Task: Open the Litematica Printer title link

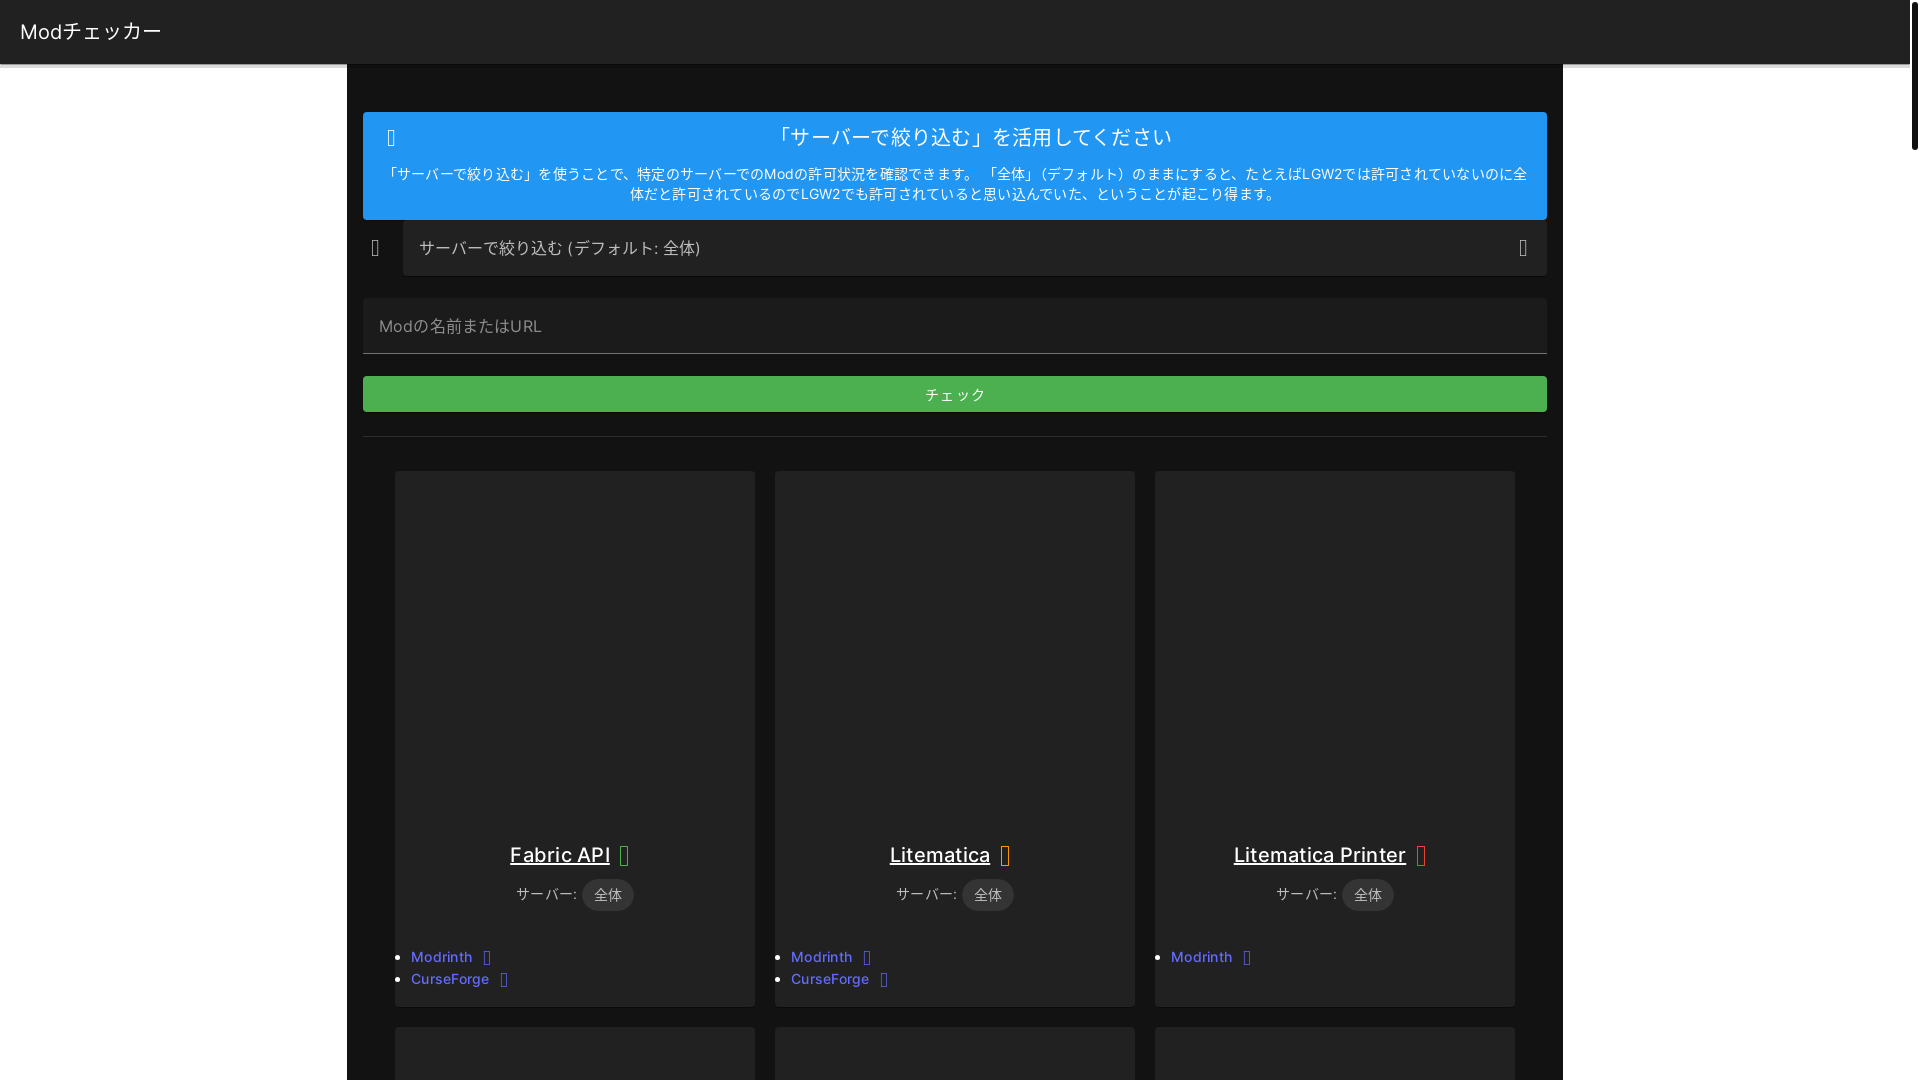Action: tap(1320, 855)
